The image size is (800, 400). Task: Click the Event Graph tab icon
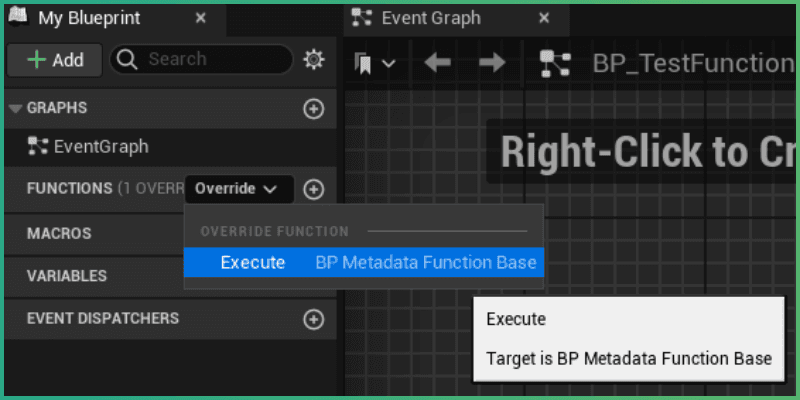(x=362, y=18)
